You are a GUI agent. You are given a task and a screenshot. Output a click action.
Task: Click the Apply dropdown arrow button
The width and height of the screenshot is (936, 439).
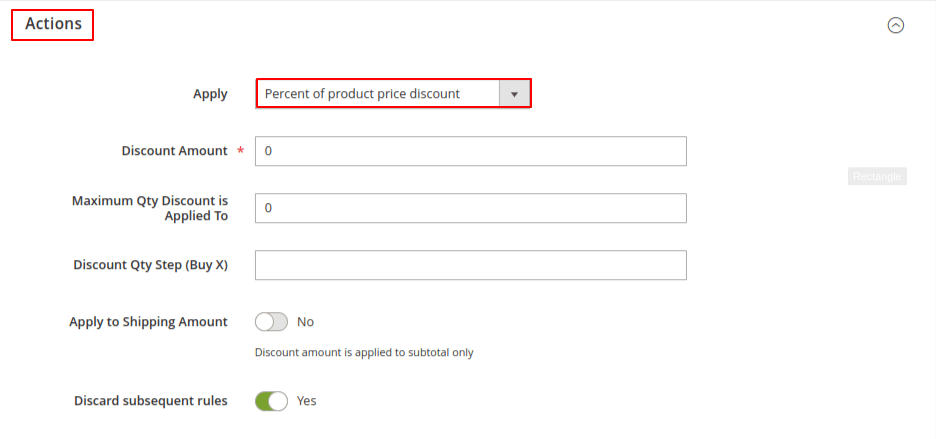point(514,94)
